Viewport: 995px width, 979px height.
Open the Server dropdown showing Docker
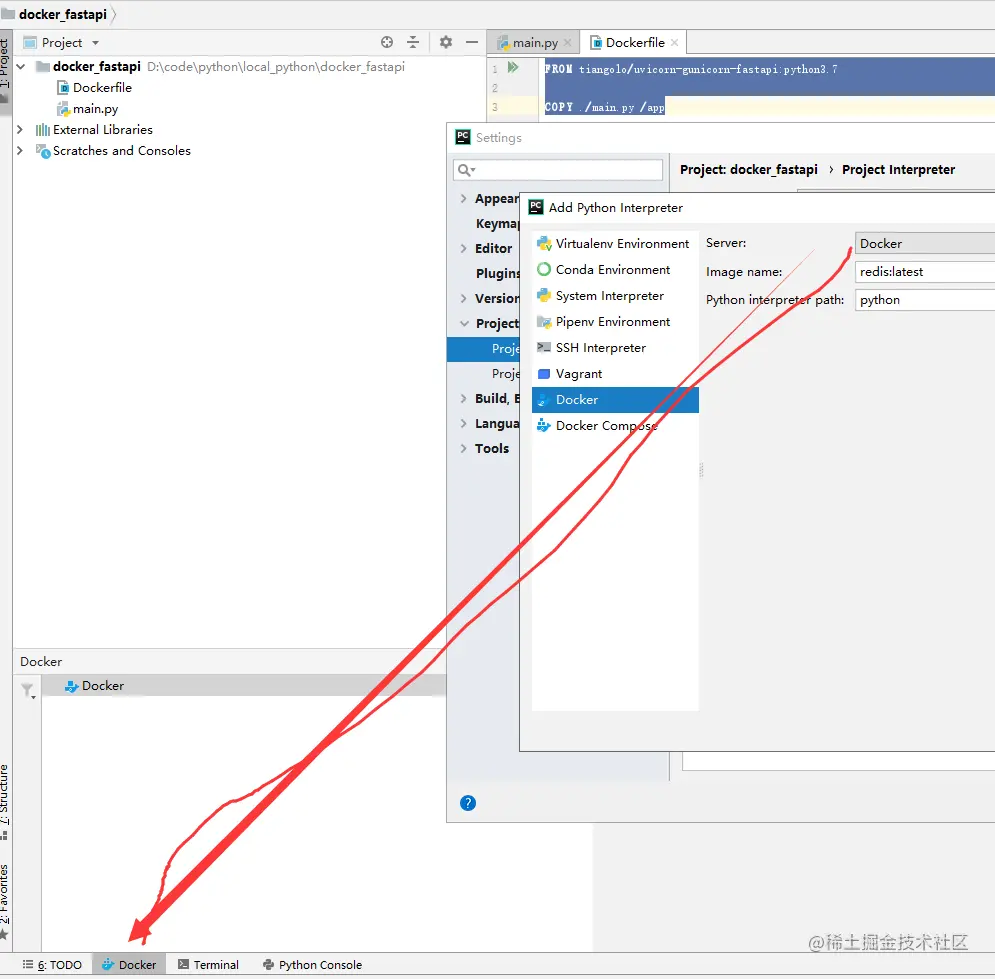[925, 244]
